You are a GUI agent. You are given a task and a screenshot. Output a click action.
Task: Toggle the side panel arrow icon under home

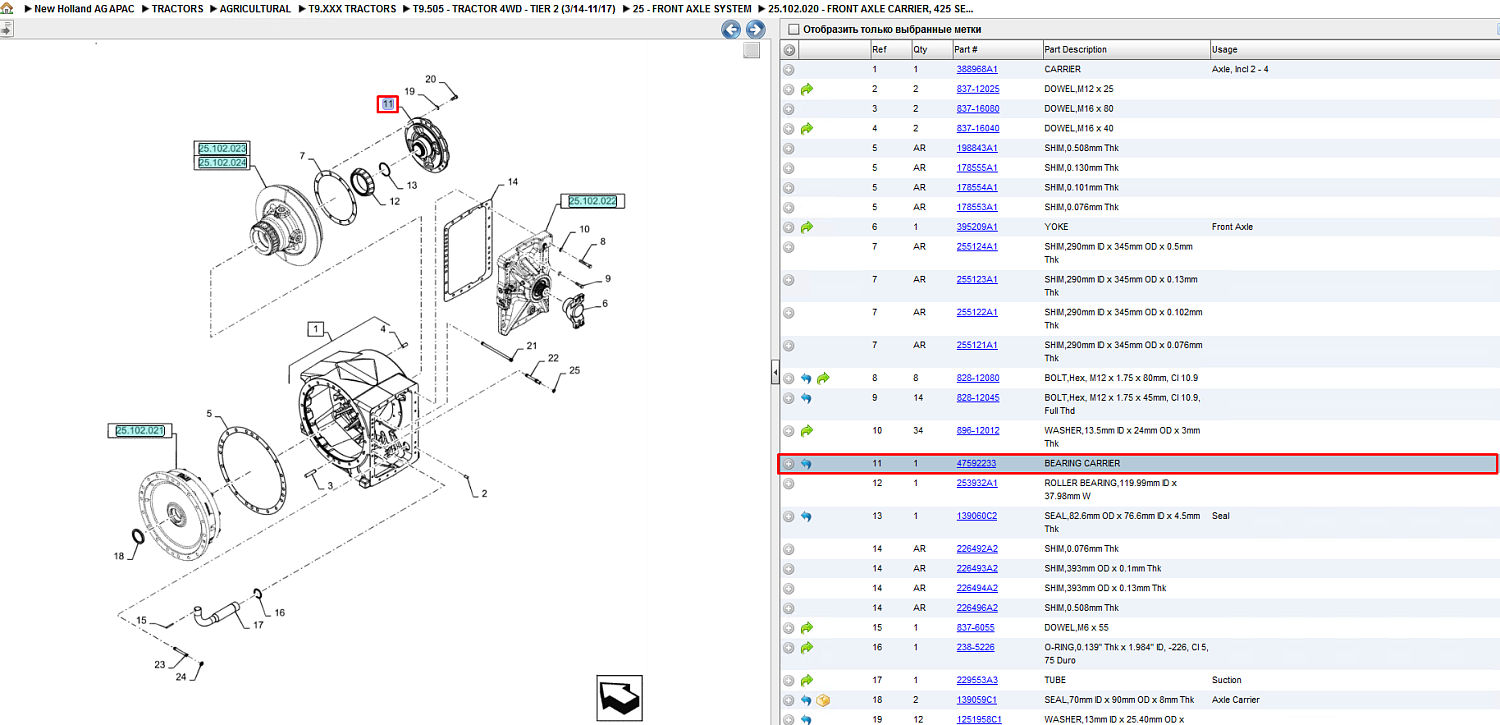(x=7, y=28)
